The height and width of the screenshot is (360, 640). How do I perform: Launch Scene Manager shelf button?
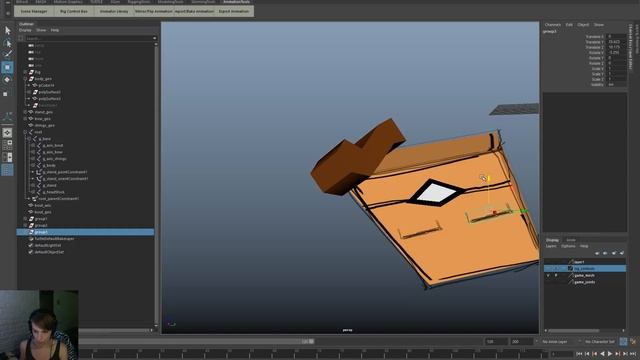(x=34, y=11)
